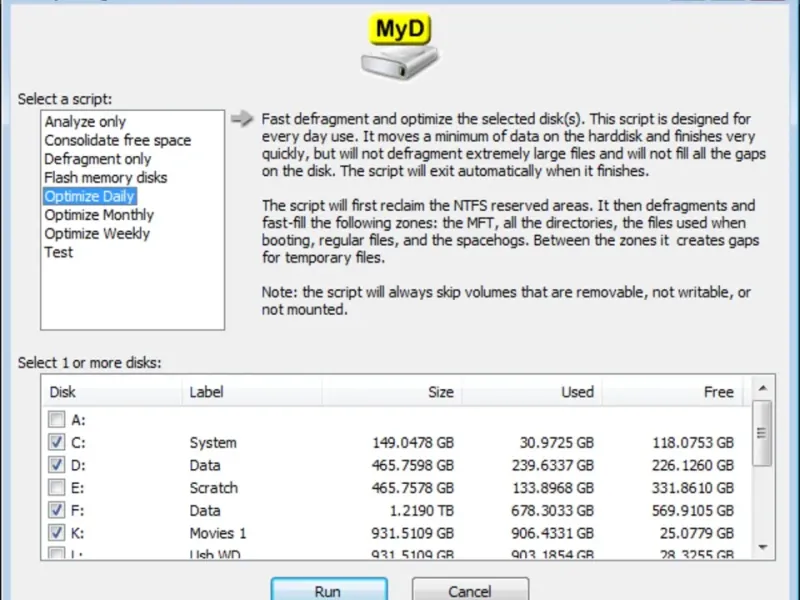Click the System label in C: row
Image resolution: width=800 pixels, height=600 pixels.
tap(213, 442)
